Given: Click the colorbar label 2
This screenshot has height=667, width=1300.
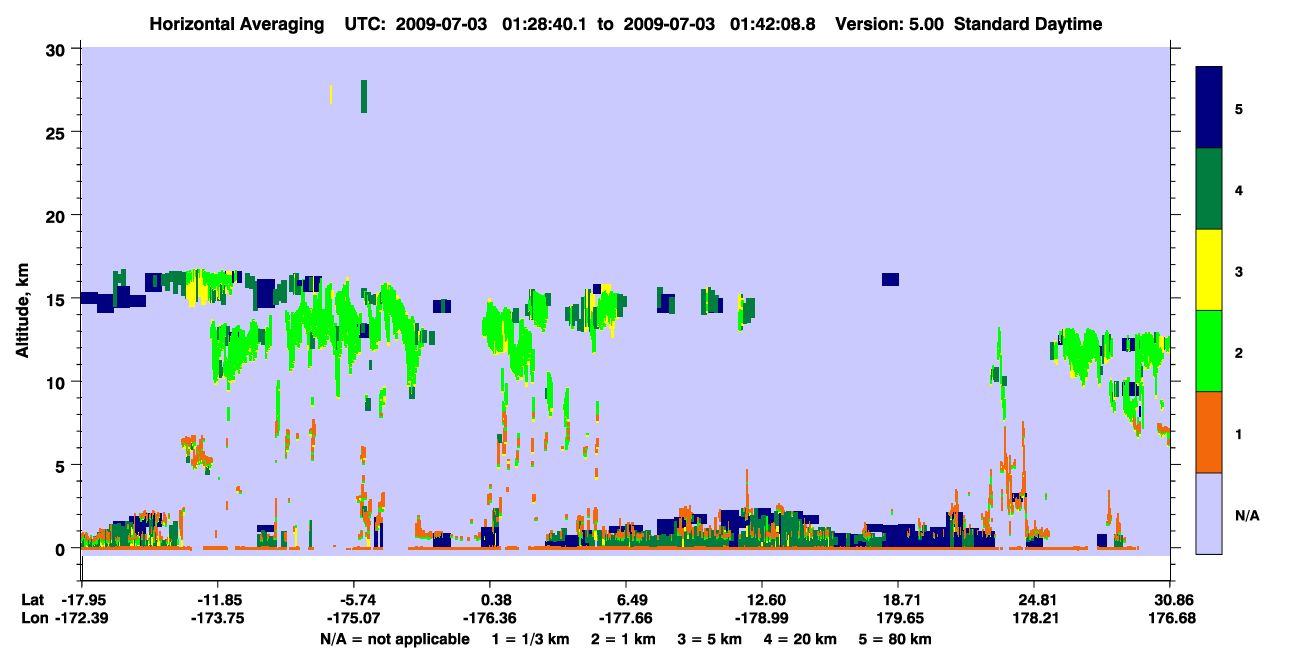Looking at the screenshot, I should click(1239, 352).
